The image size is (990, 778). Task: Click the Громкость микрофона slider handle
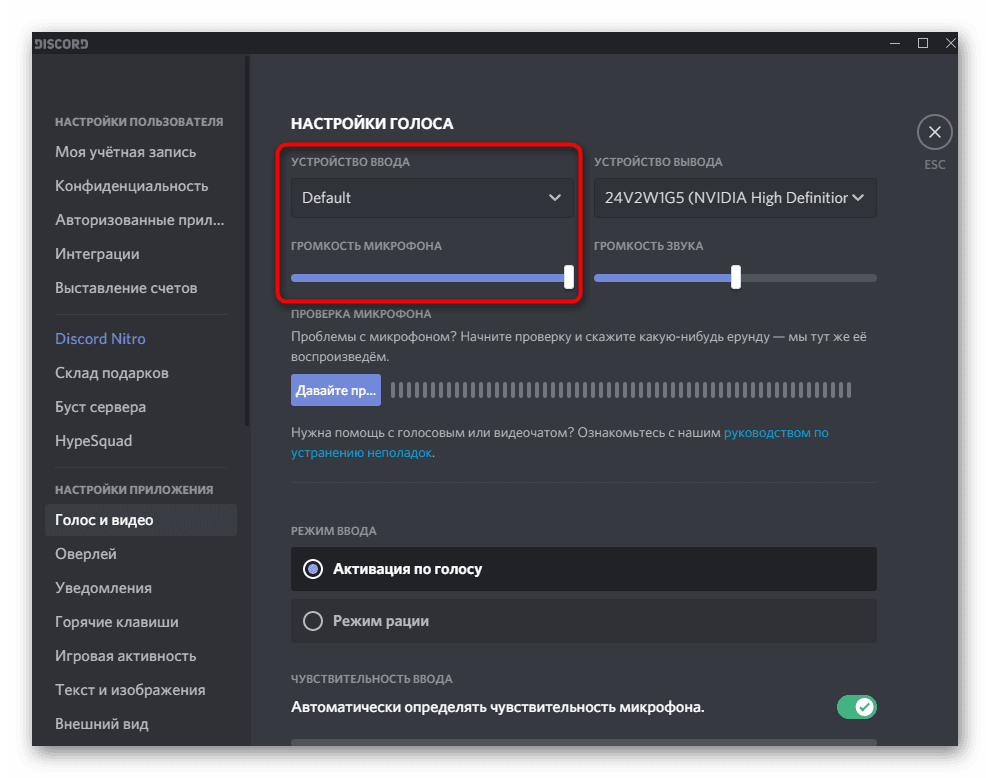click(x=569, y=277)
